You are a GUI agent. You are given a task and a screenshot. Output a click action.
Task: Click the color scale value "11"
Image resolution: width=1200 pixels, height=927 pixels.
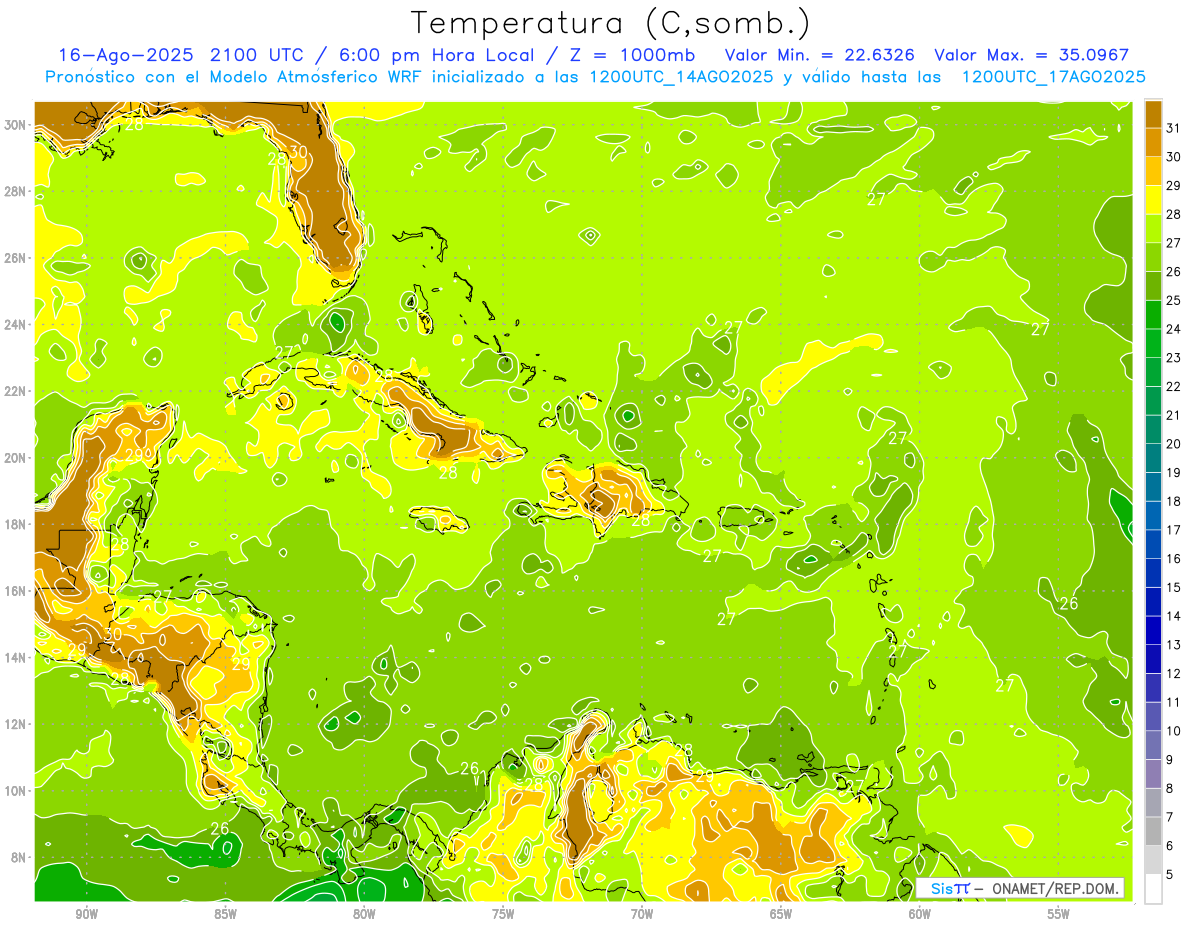[1174, 702]
